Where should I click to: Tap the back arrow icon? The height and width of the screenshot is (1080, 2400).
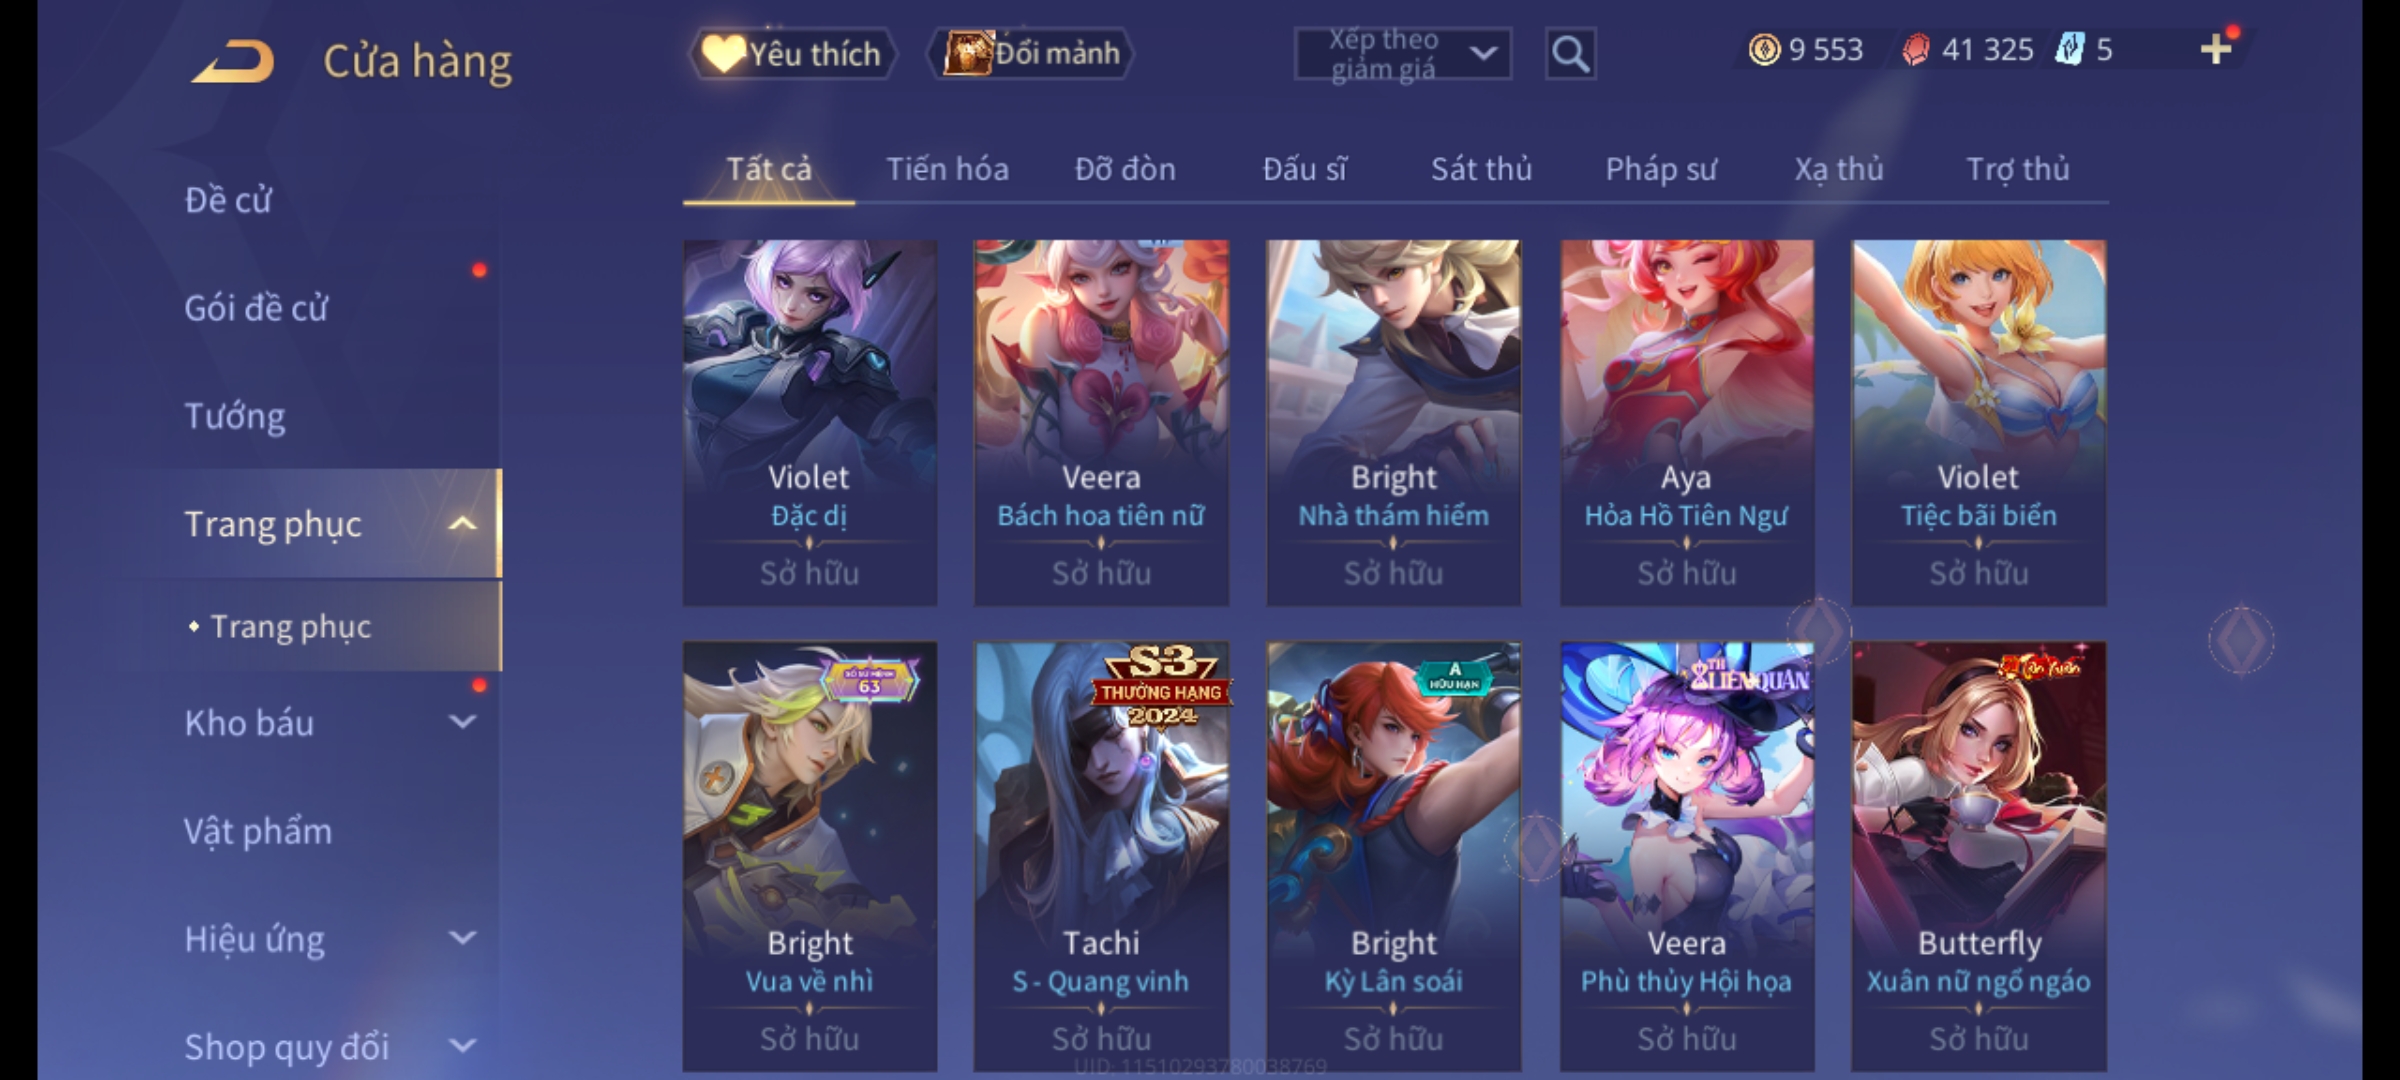pyautogui.click(x=233, y=61)
